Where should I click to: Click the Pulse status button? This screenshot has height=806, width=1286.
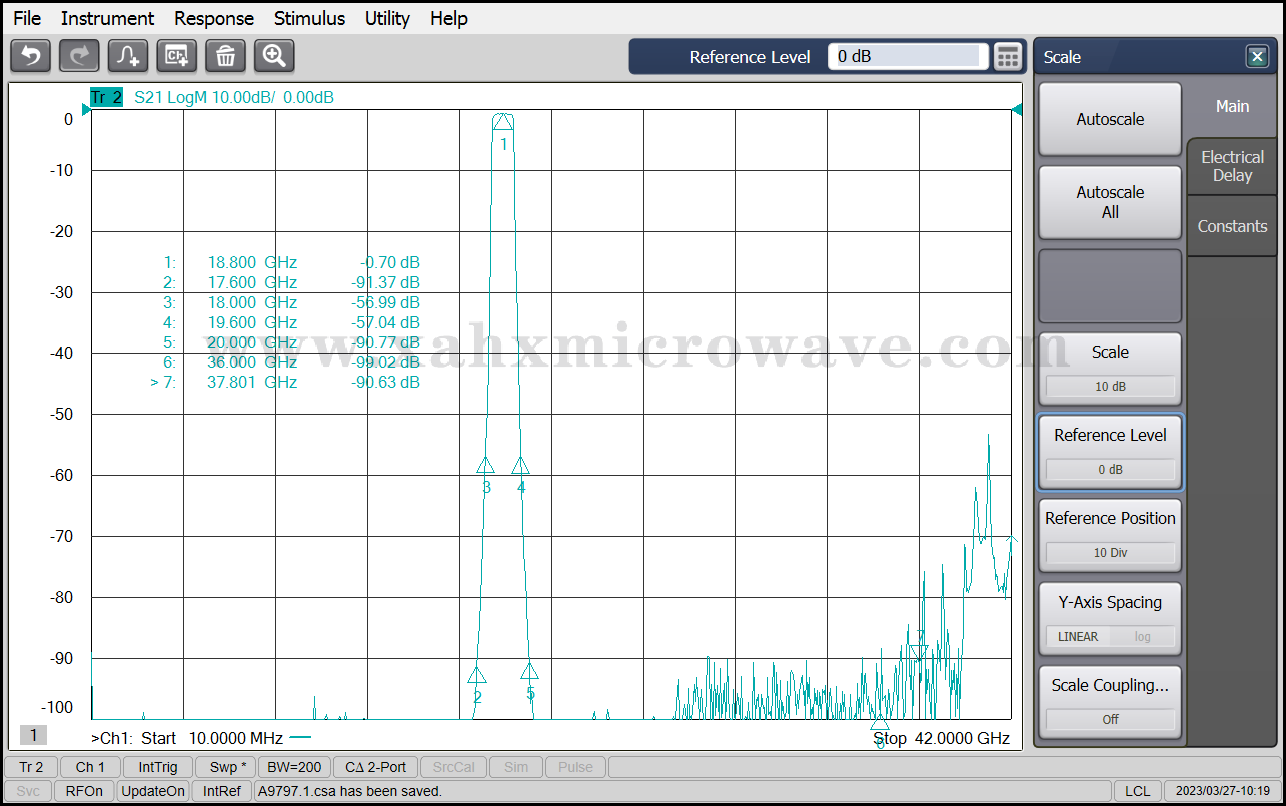click(x=575, y=767)
